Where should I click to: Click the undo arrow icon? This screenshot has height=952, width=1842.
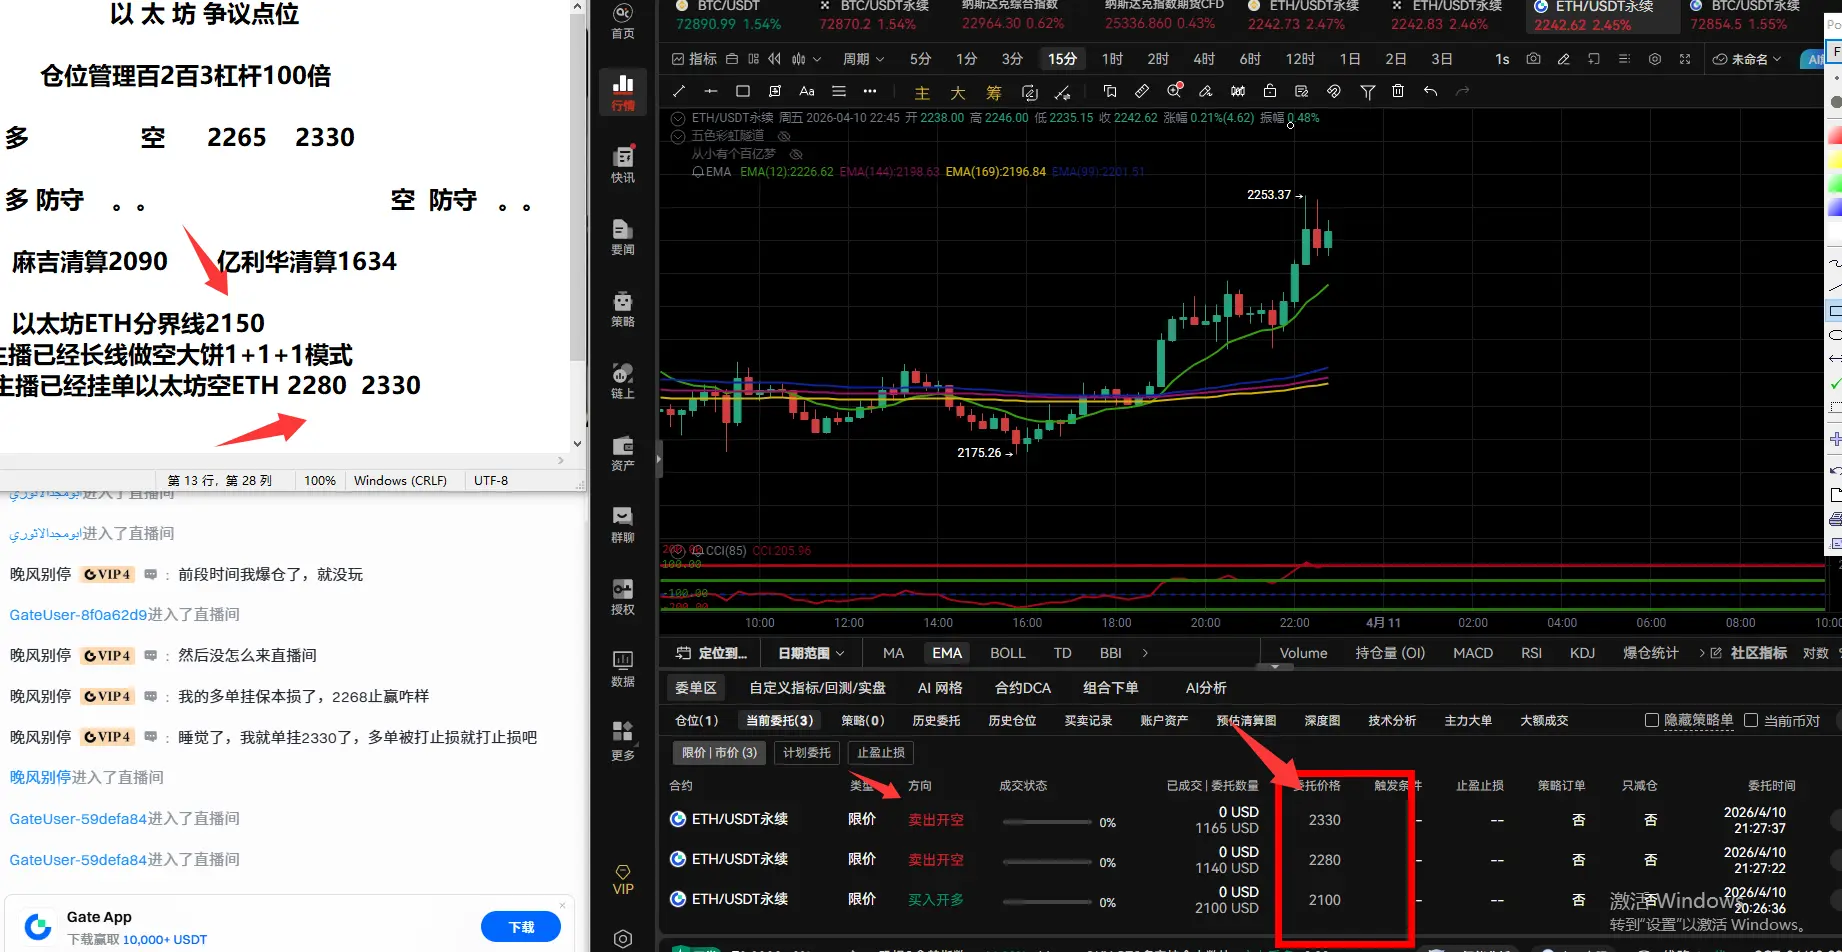tap(1431, 91)
